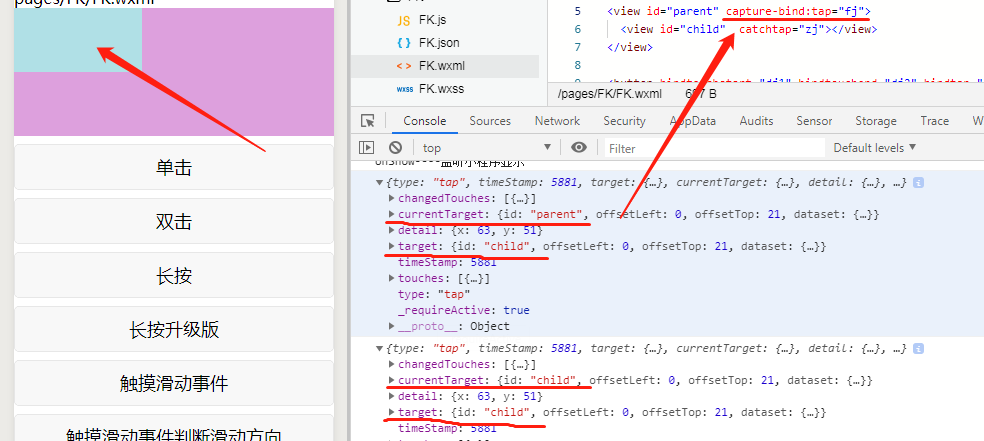Open the FK.wxss file
984x441 pixels.
(x=444, y=88)
